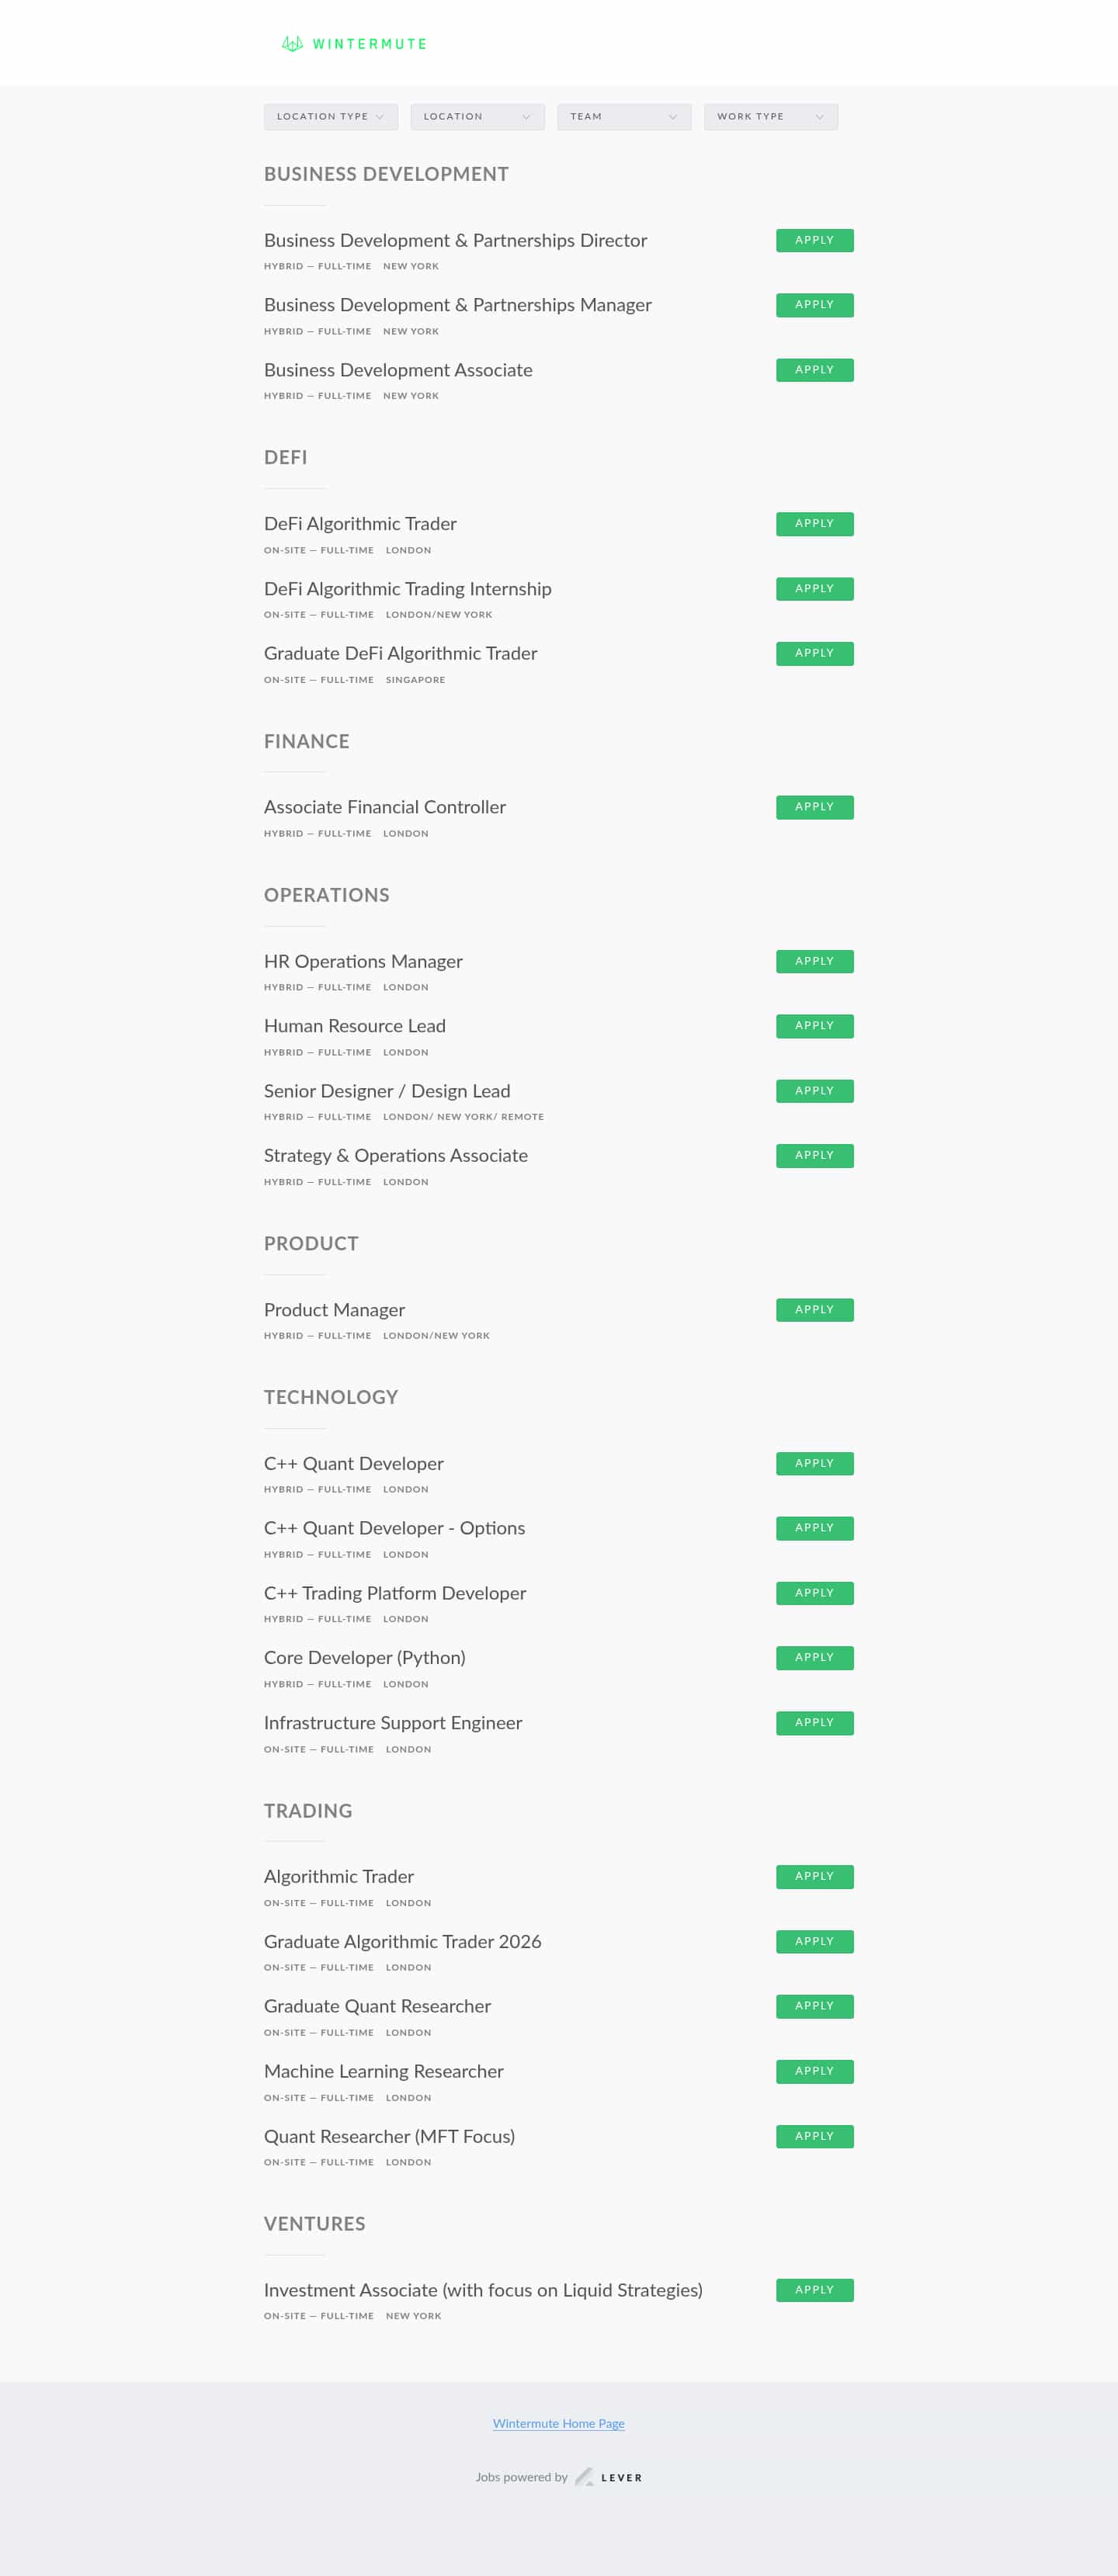
Task: Apply to the Senior Designer / Design Lead posting
Action: pos(814,1091)
